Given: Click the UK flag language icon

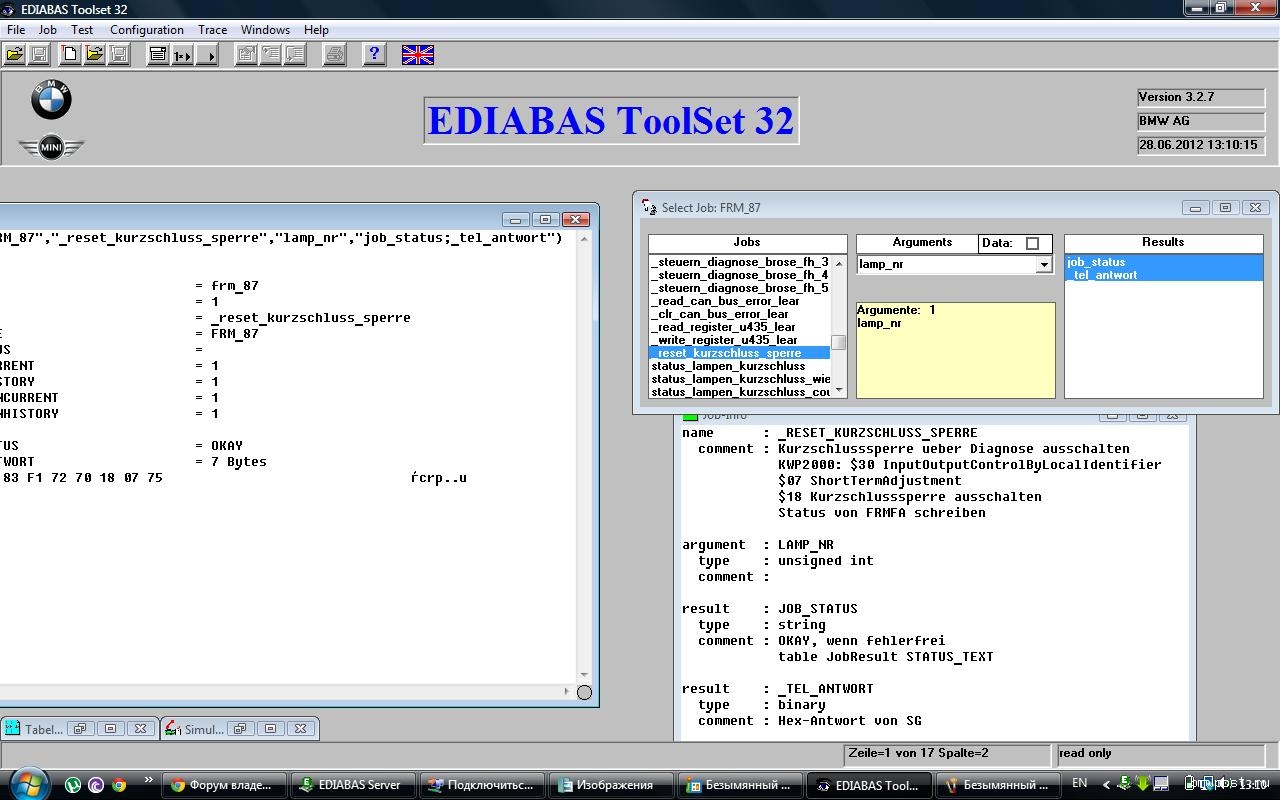Looking at the screenshot, I should point(417,55).
